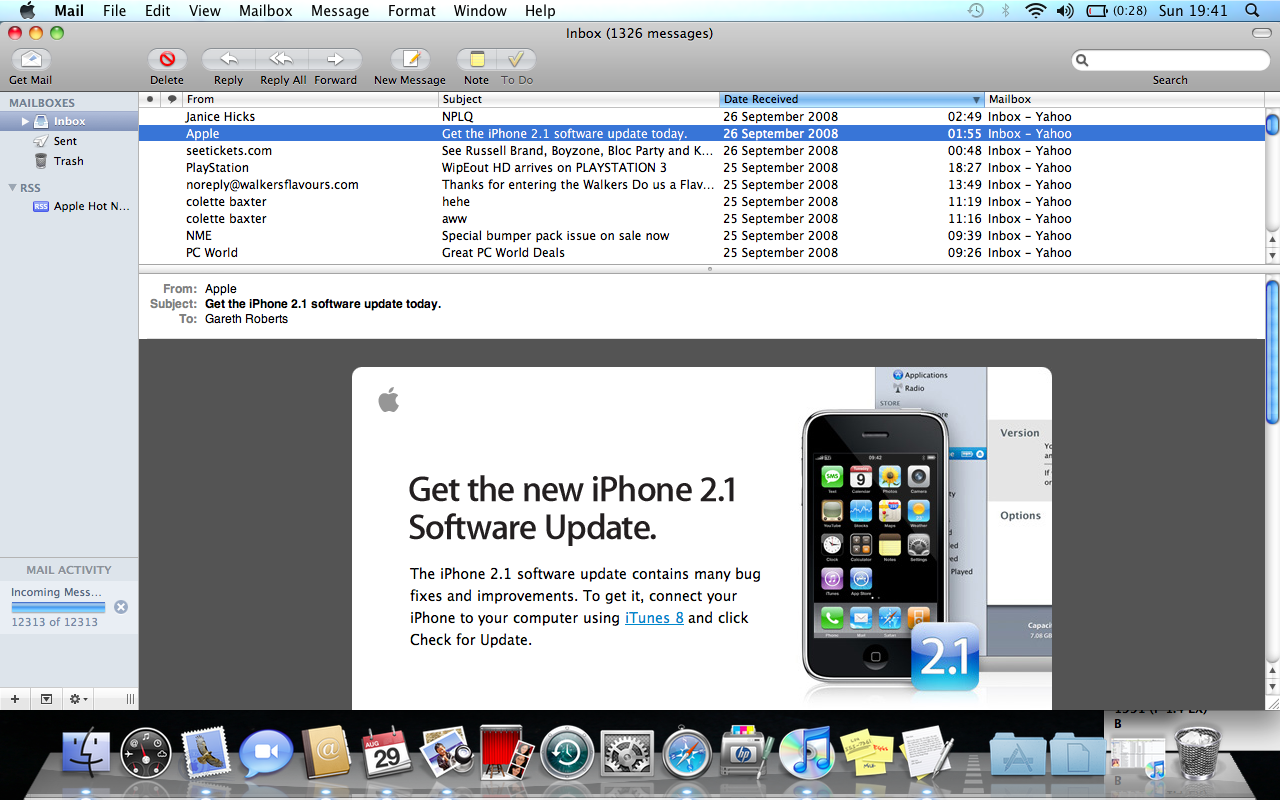
Task: Select colette baxter's "hehe" message
Action: [701, 202]
